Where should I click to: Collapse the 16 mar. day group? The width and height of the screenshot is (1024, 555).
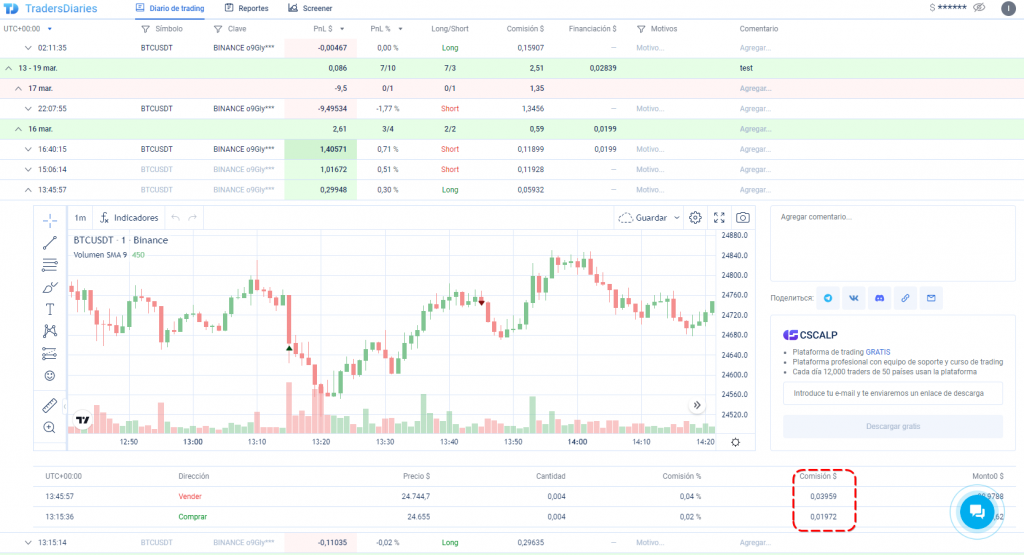coord(19,129)
